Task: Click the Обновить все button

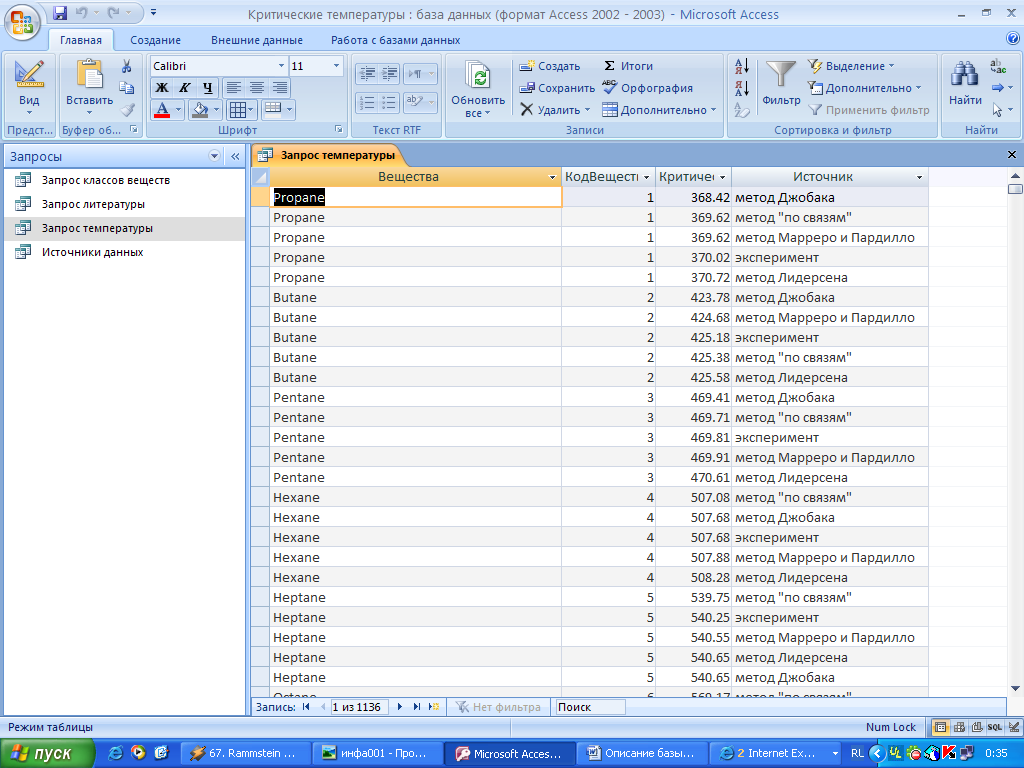Action: pyautogui.click(x=478, y=88)
